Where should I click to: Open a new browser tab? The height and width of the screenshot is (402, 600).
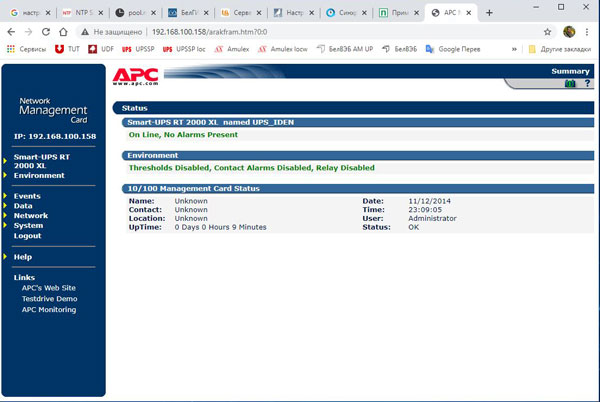point(488,13)
